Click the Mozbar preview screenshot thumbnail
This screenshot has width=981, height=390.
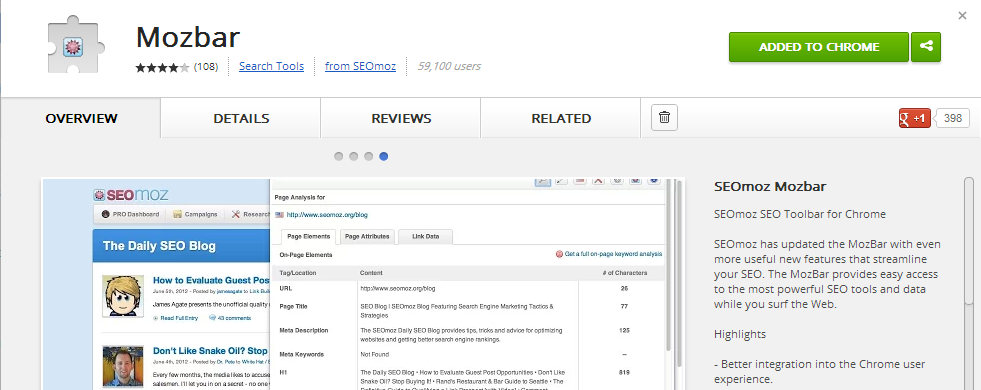363,284
